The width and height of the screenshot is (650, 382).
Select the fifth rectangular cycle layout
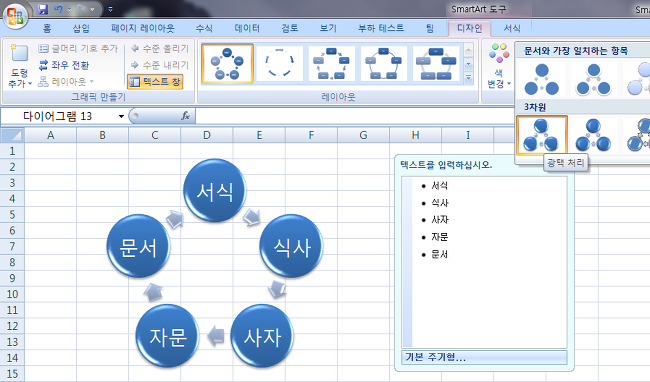(x=436, y=64)
